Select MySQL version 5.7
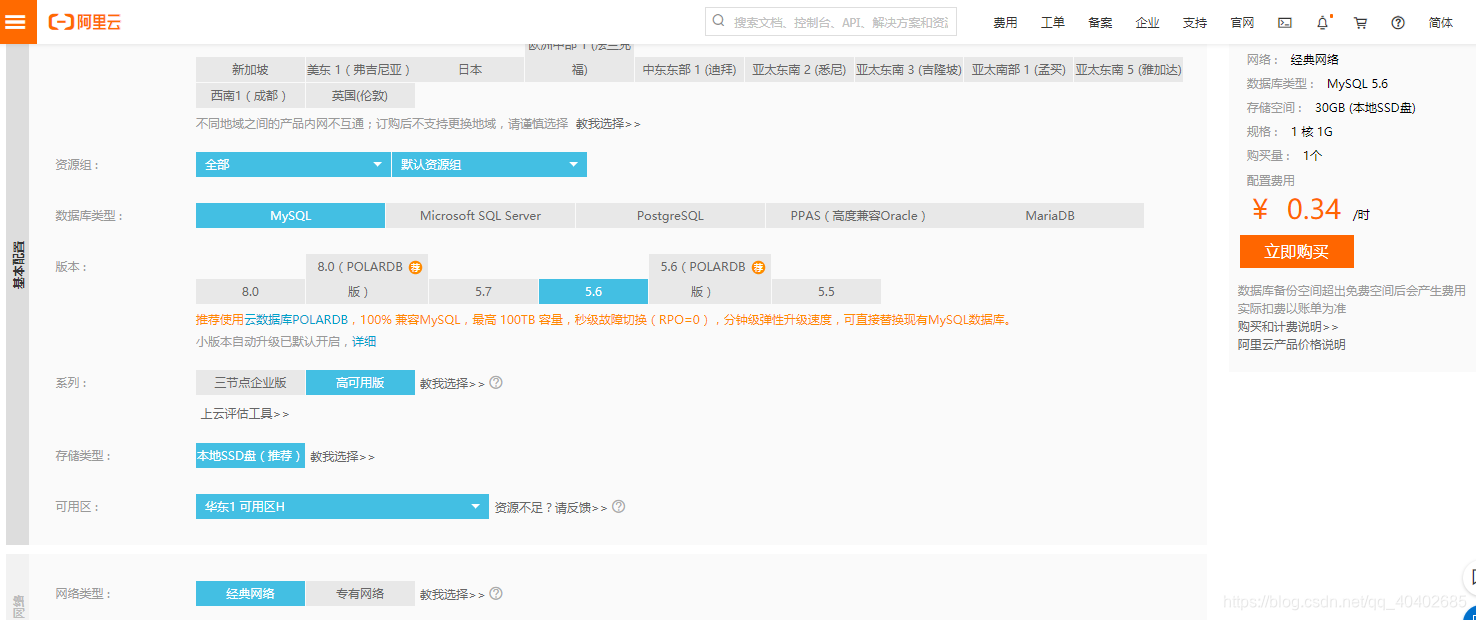This screenshot has height=620, width=1476. (x=484, y=290)
